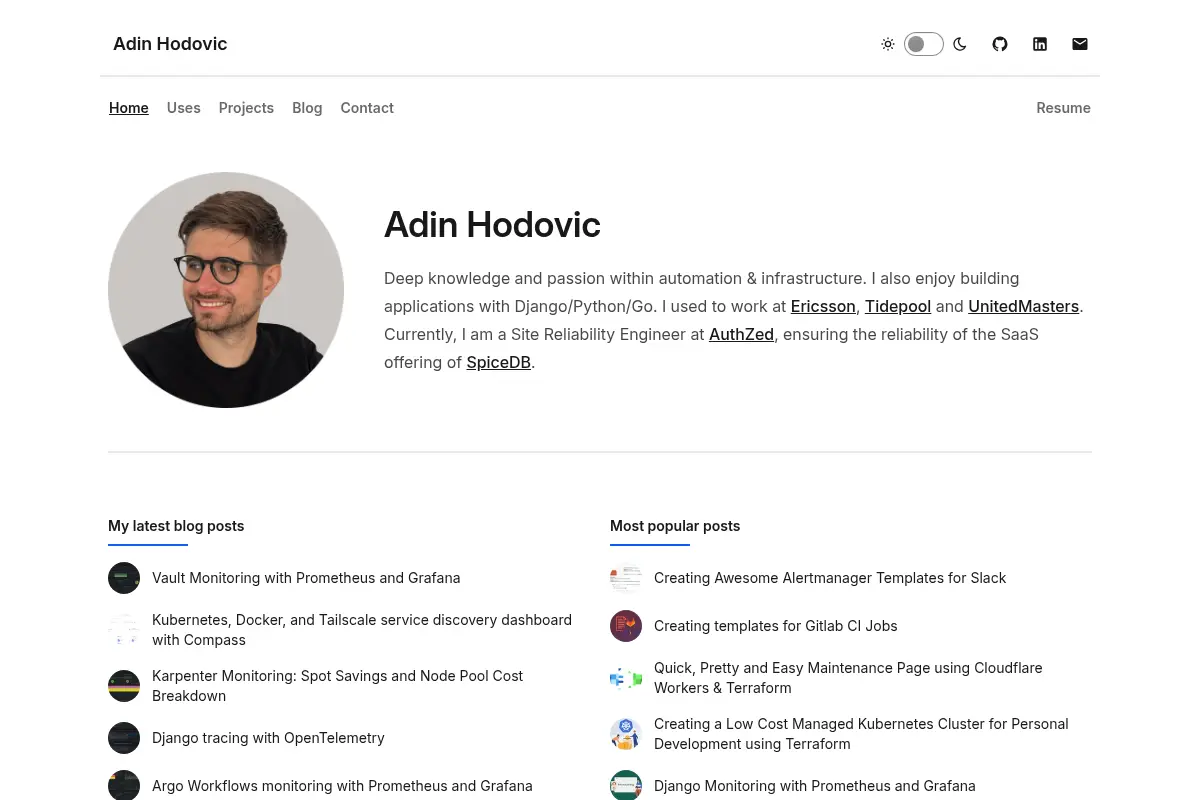Click the My latest blog posts heading

[176, 526]
